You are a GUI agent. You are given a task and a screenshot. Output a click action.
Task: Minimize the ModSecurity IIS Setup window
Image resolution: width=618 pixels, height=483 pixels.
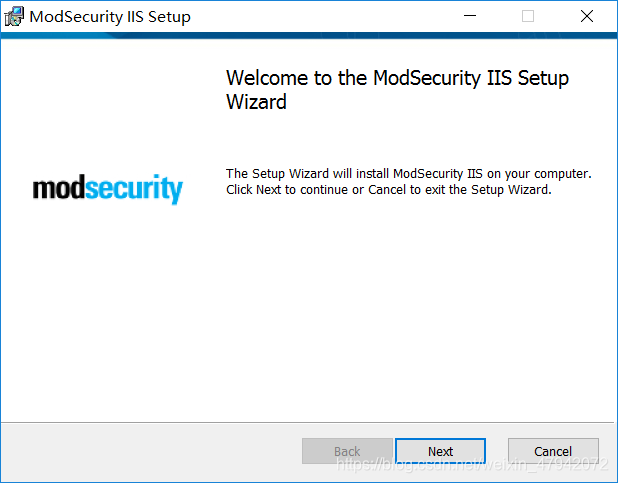(x=469, y=16)
